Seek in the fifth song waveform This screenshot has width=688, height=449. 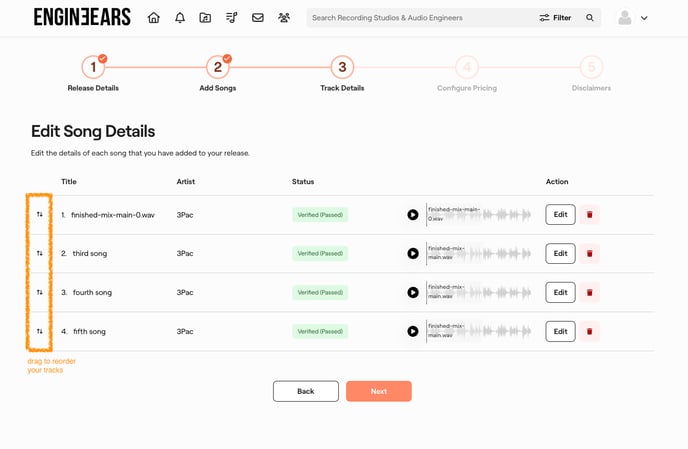click(x=490, y=332)
